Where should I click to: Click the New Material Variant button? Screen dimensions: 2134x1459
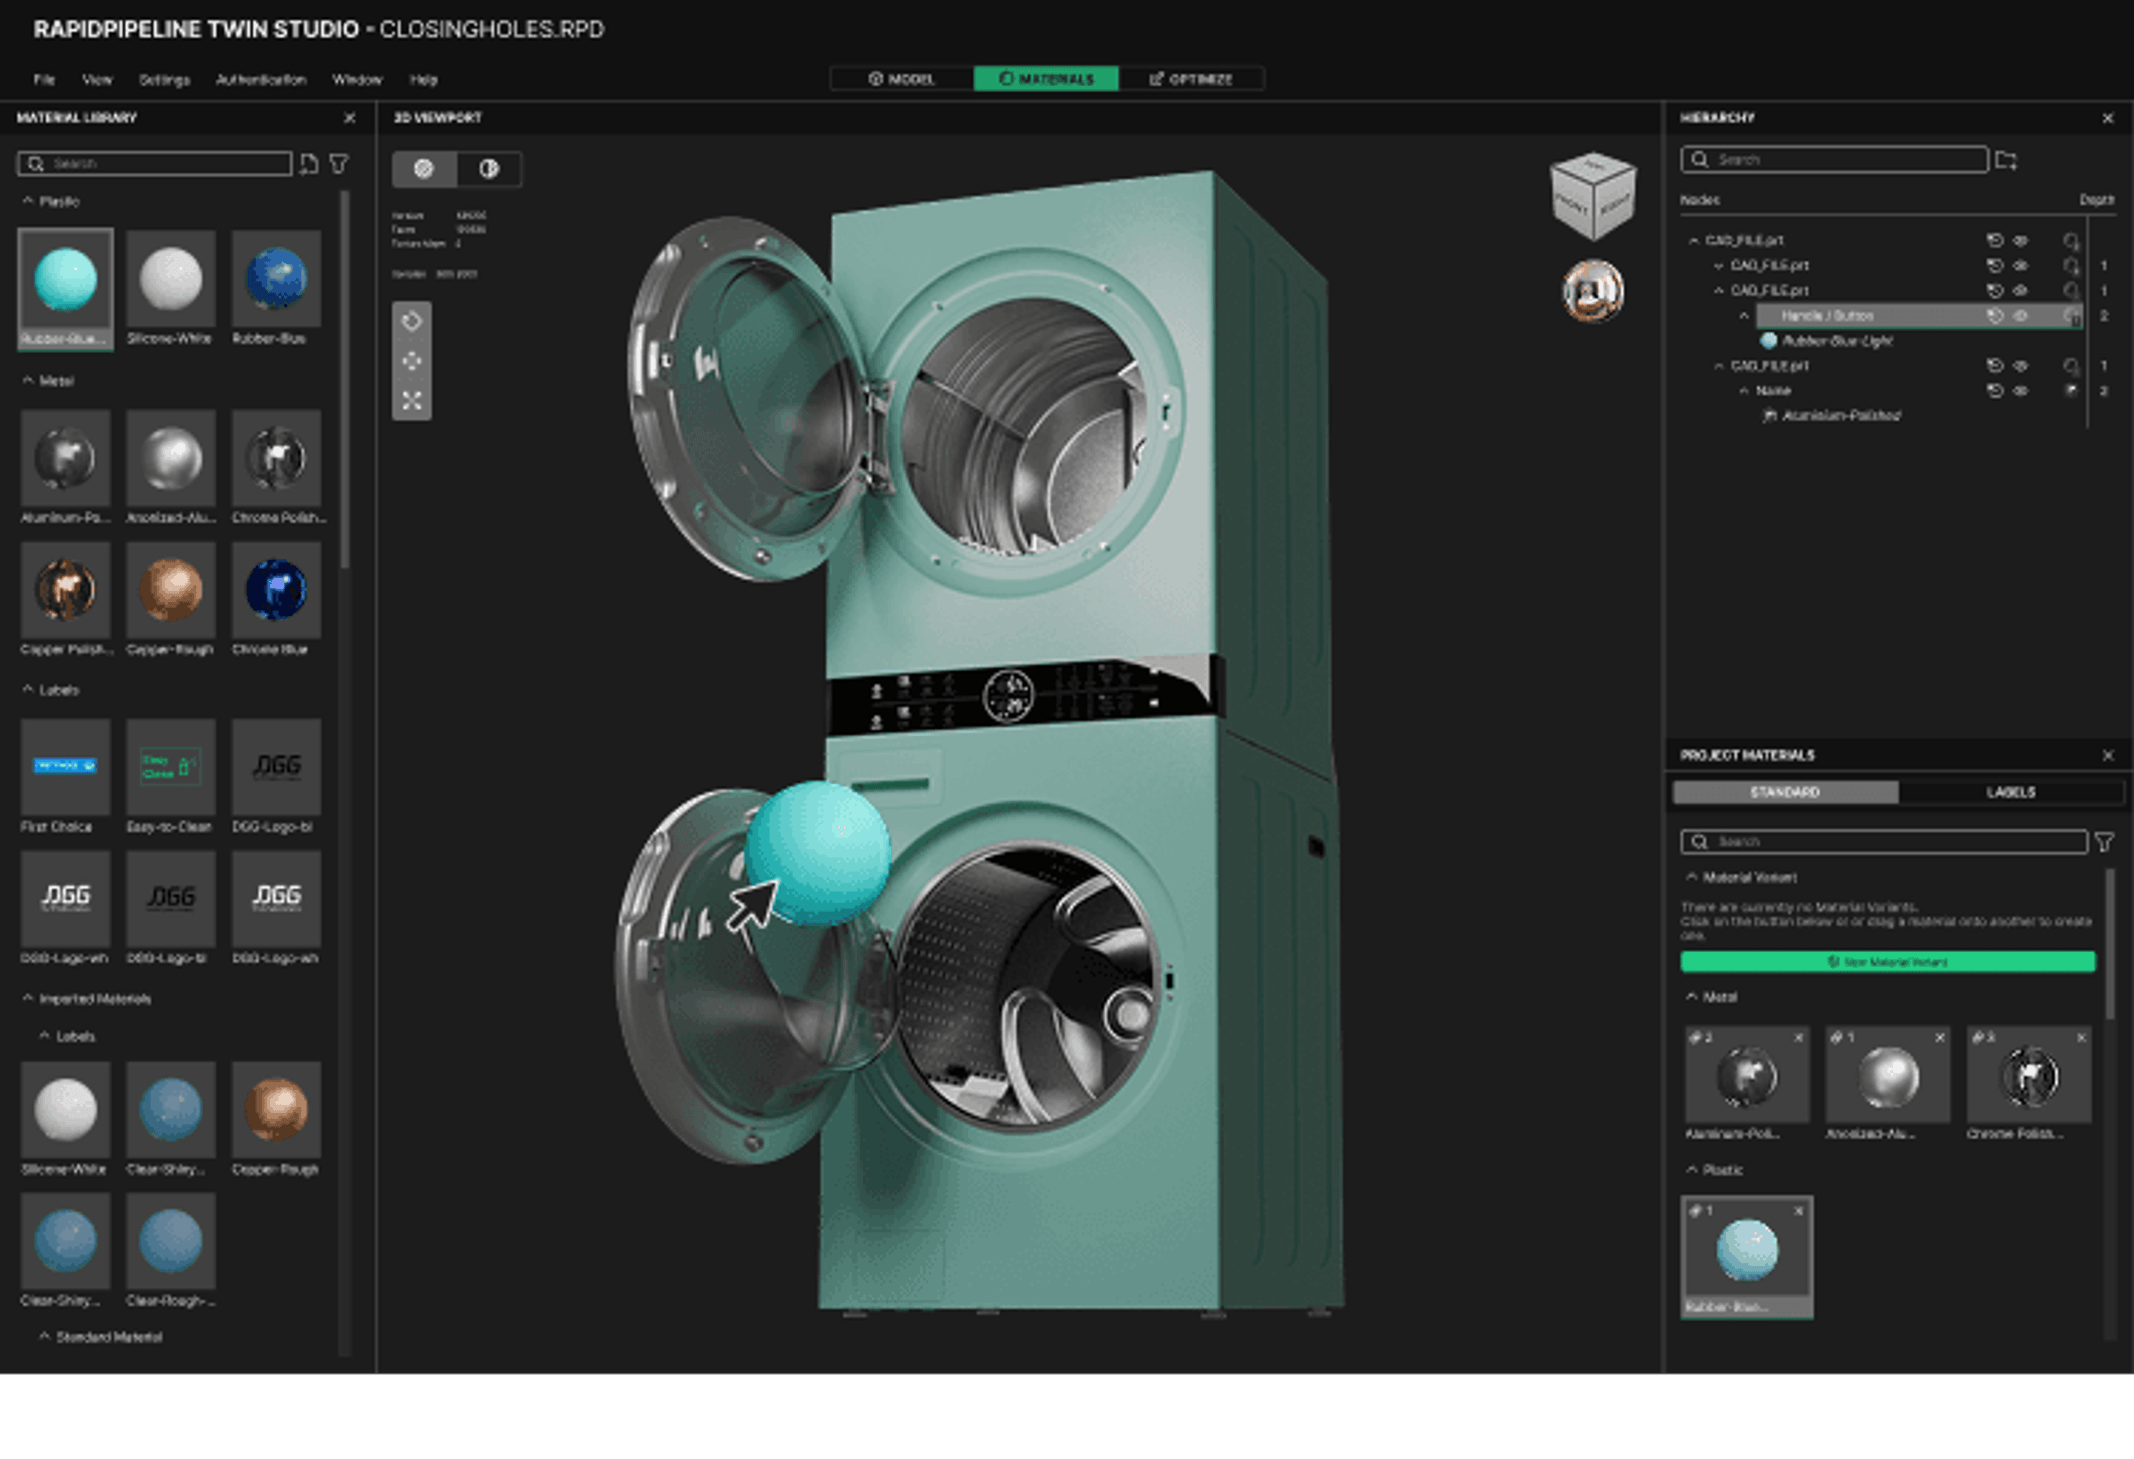[1887, 961]
